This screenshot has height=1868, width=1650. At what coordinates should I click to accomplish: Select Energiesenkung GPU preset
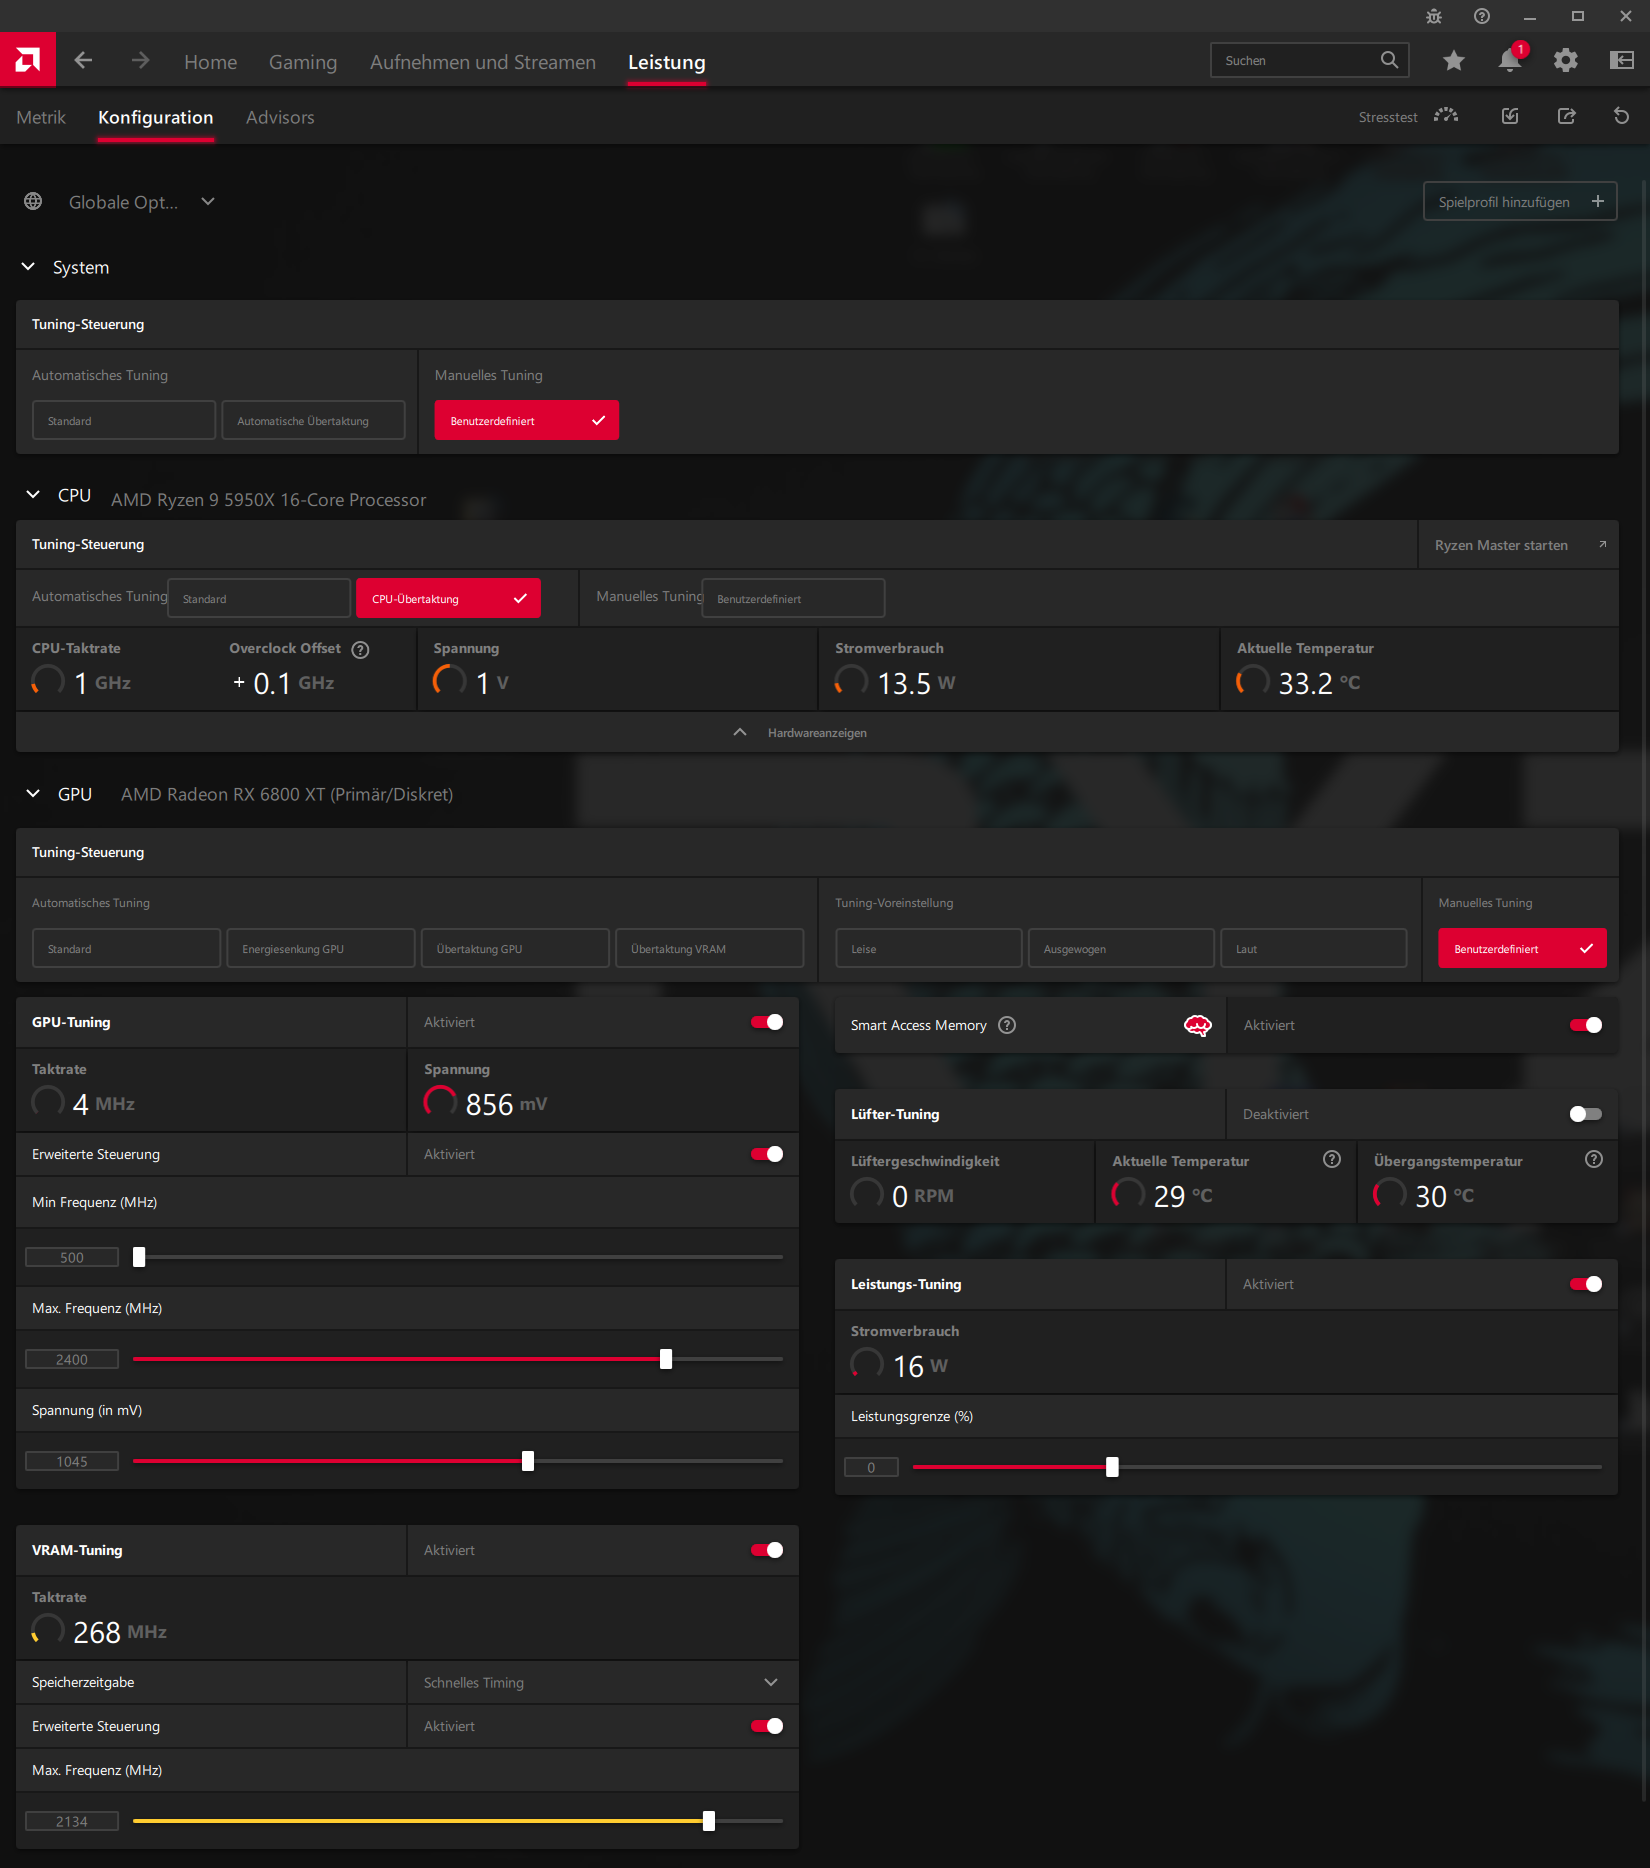[x=321, y=948]
